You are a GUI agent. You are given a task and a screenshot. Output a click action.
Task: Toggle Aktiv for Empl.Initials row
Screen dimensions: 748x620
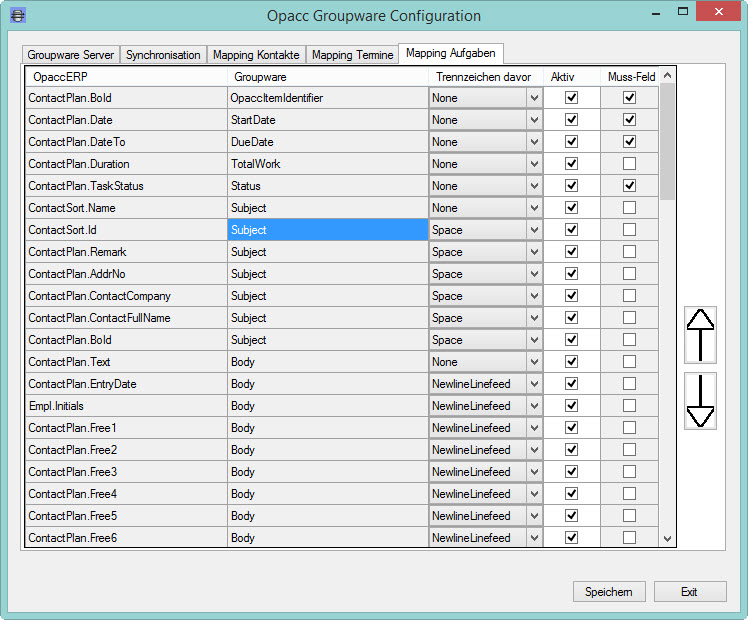(x=571, y=405)
